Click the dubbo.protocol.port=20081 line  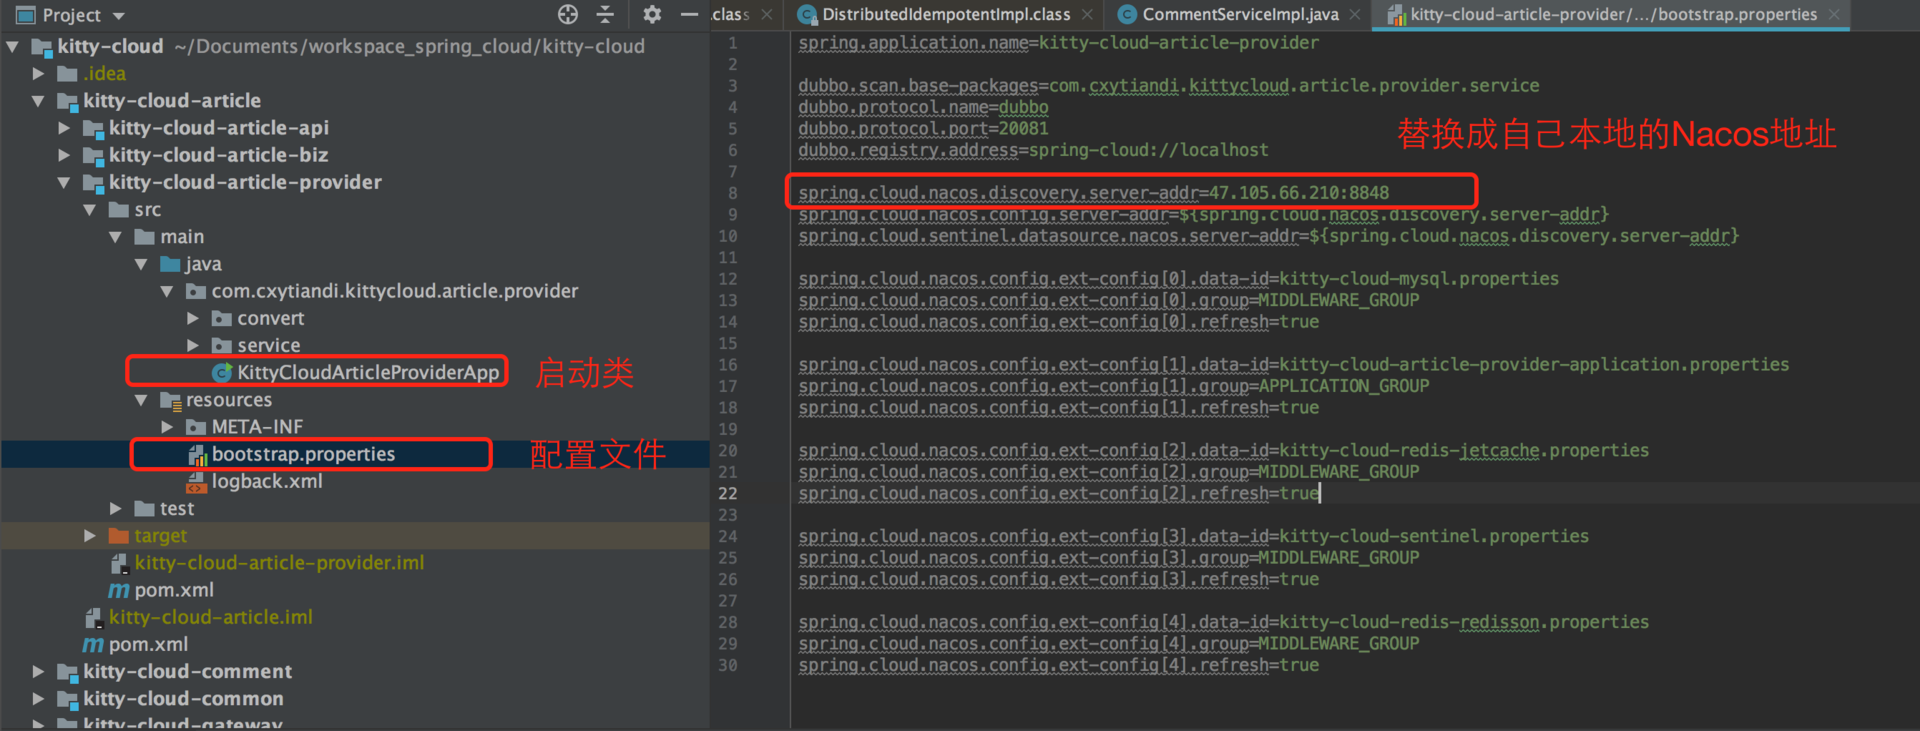pyautogui.click(x=923, y=129)
